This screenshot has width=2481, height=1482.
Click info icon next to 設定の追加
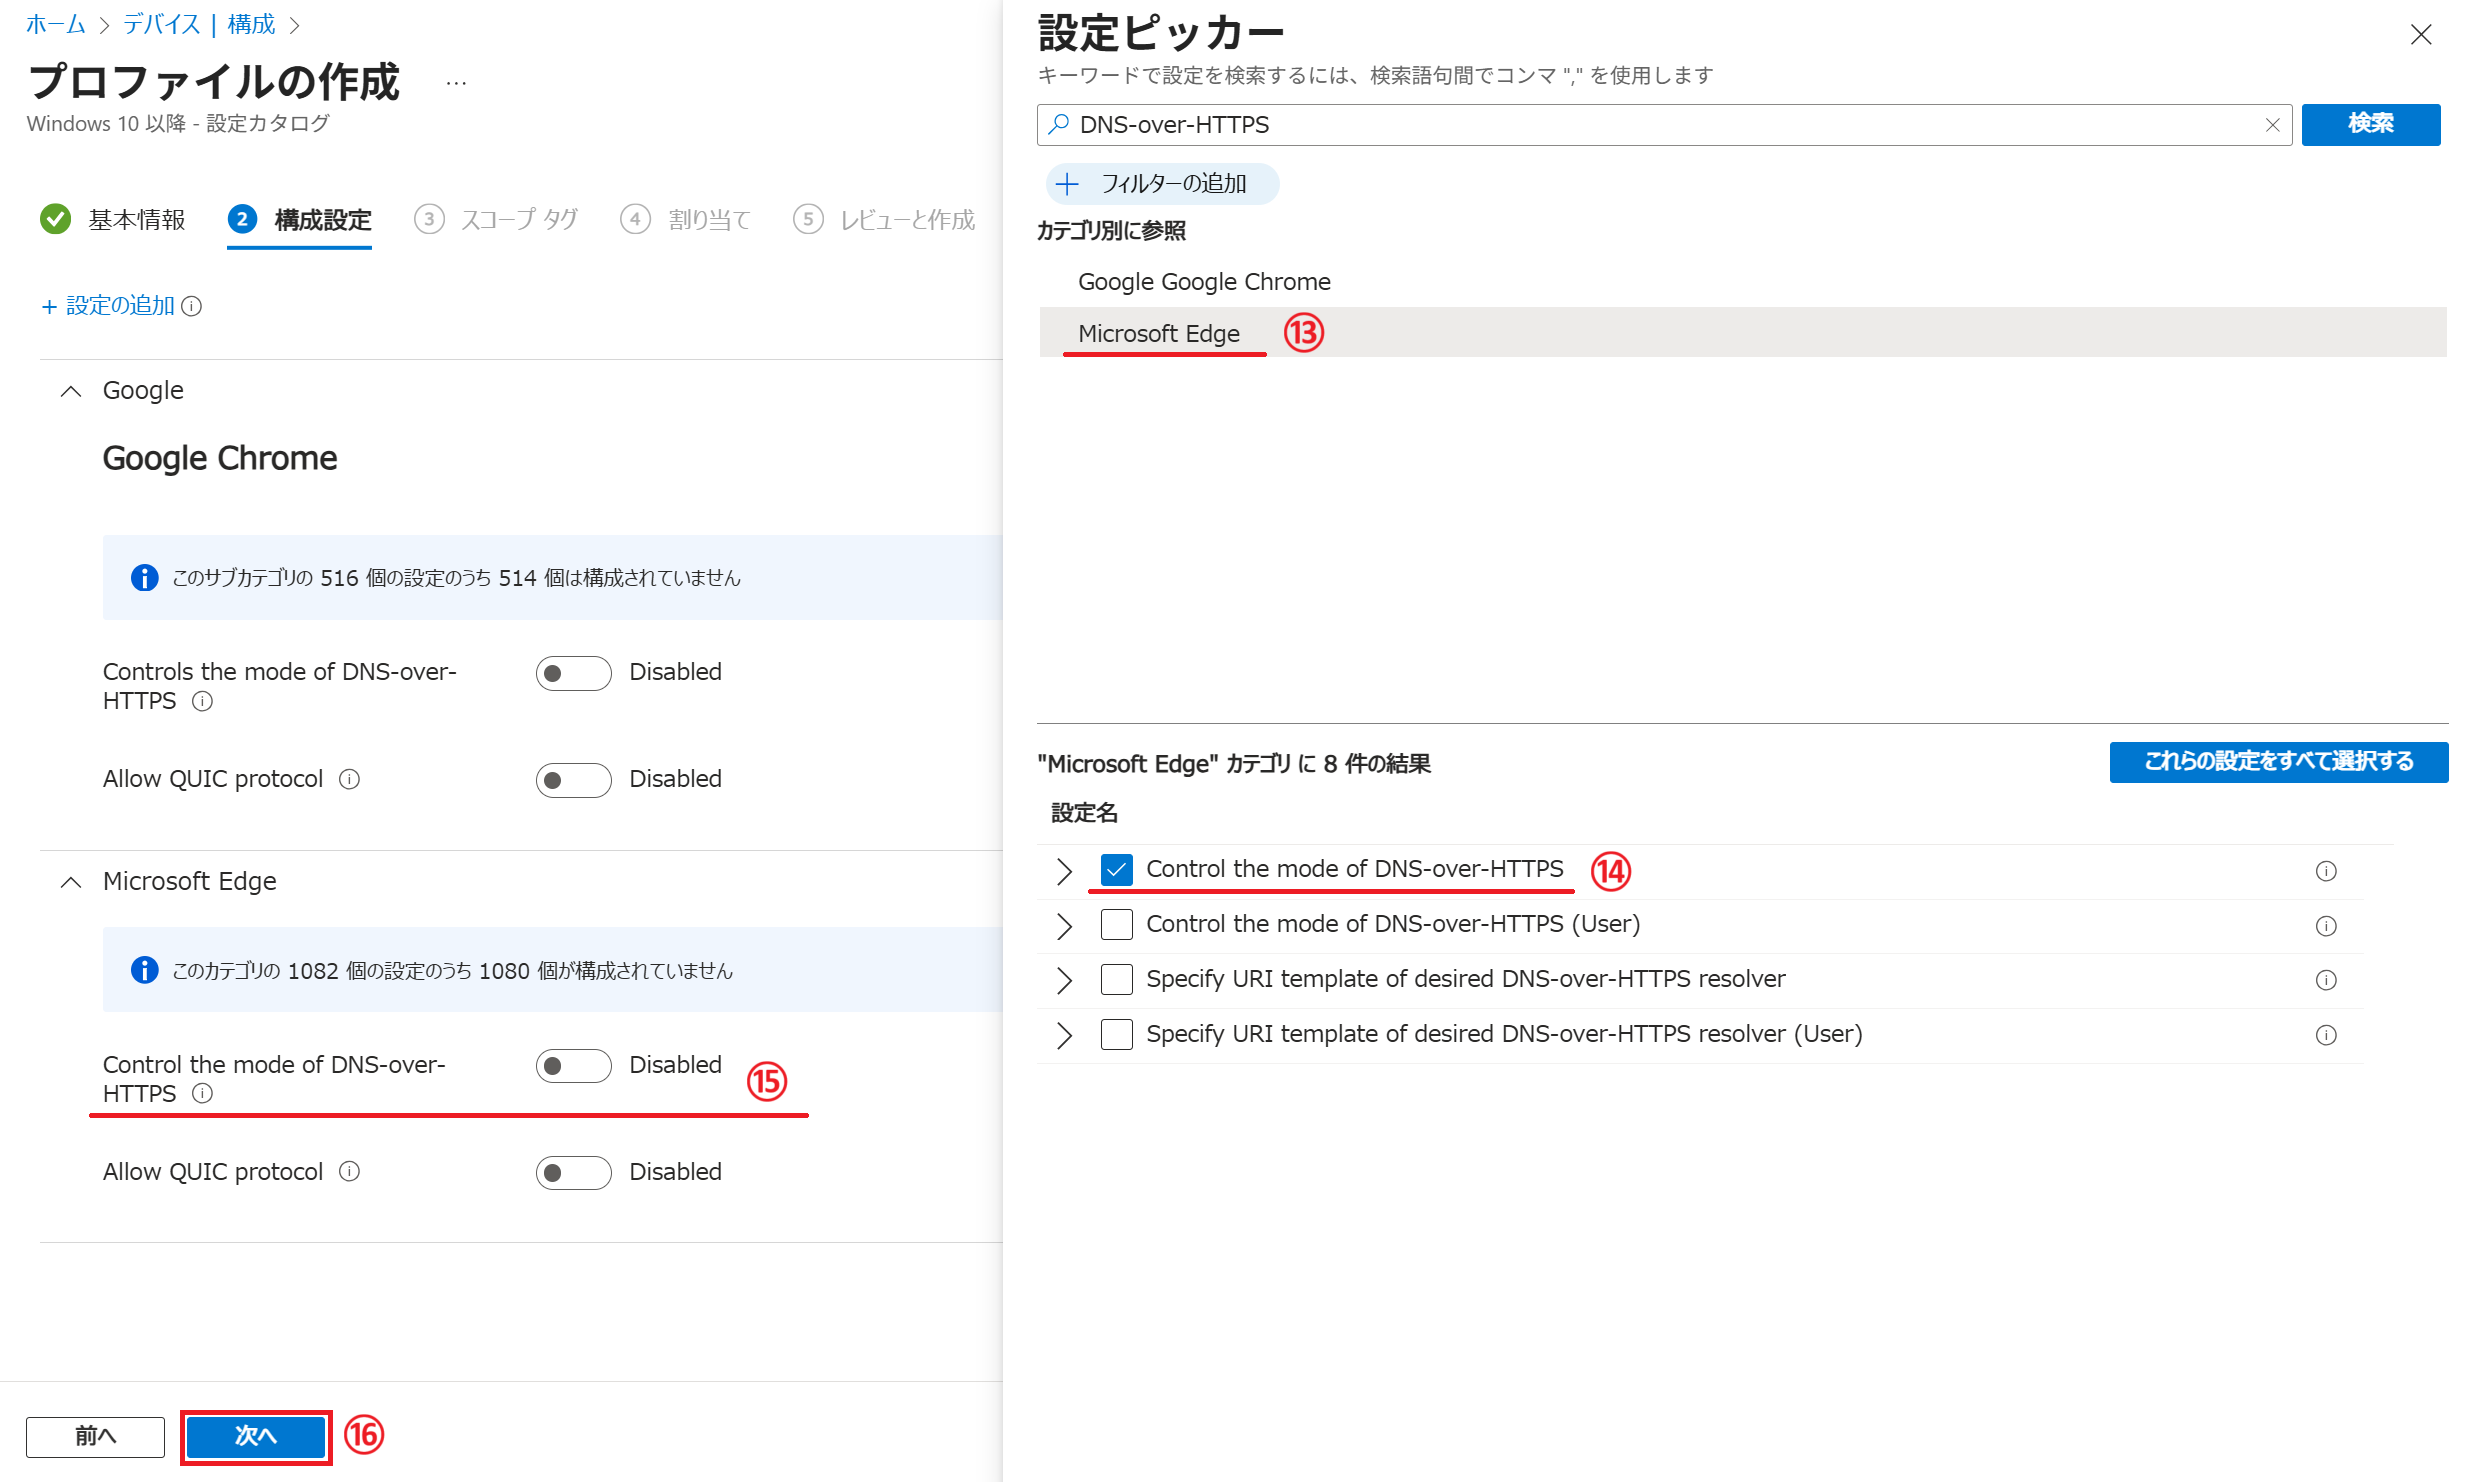192,306
